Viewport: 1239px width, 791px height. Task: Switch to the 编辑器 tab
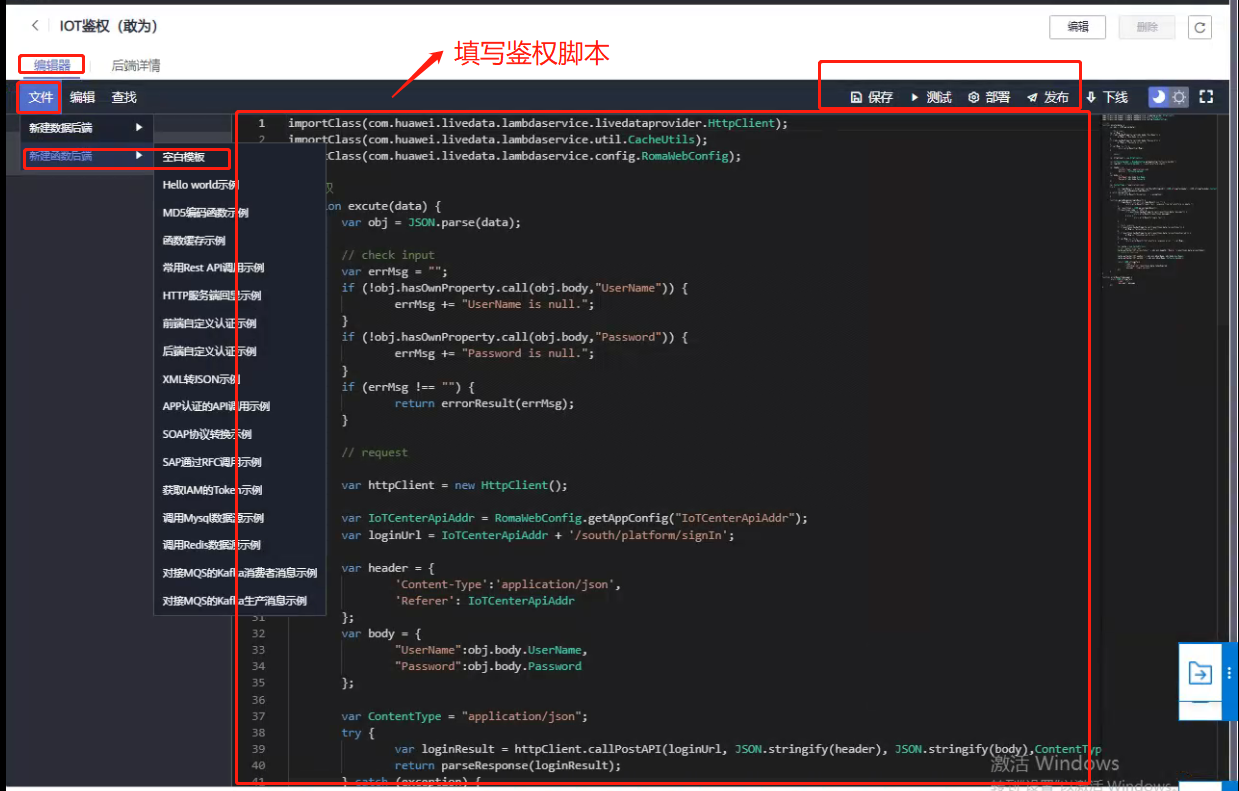[51, 66]
